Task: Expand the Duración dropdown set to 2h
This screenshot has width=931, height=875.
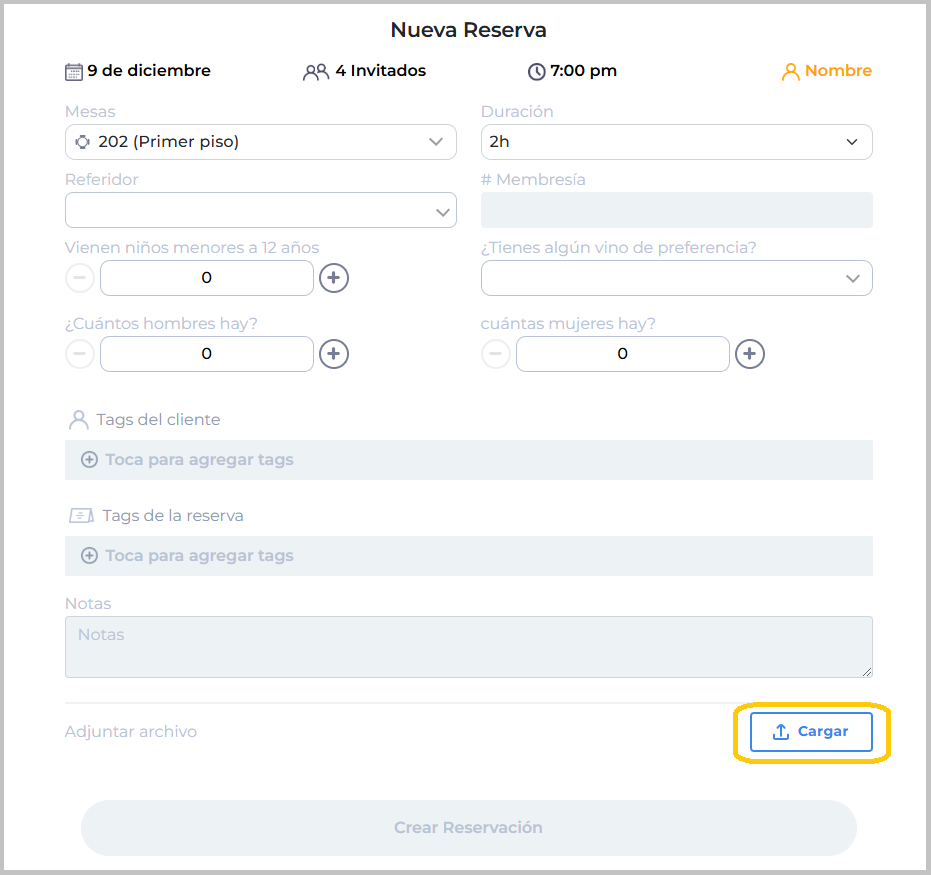Action: [x=676, y=142]
